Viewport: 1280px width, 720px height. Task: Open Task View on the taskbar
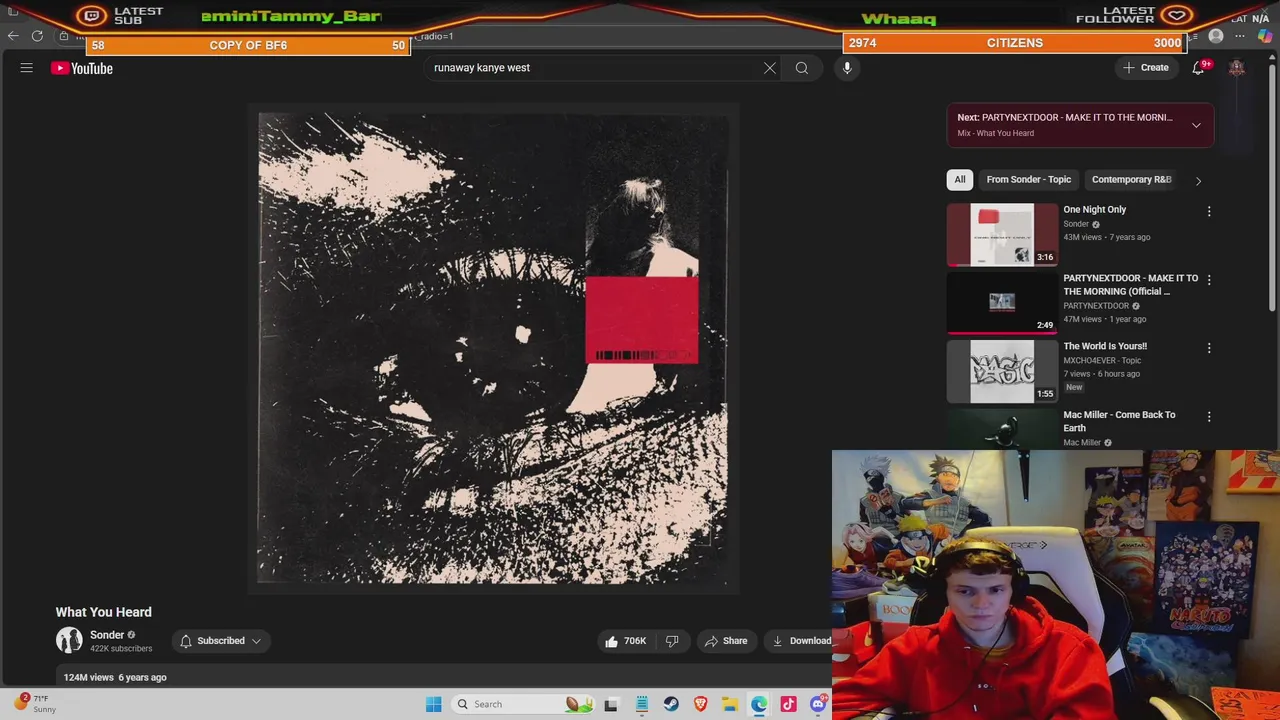[611, 704]
